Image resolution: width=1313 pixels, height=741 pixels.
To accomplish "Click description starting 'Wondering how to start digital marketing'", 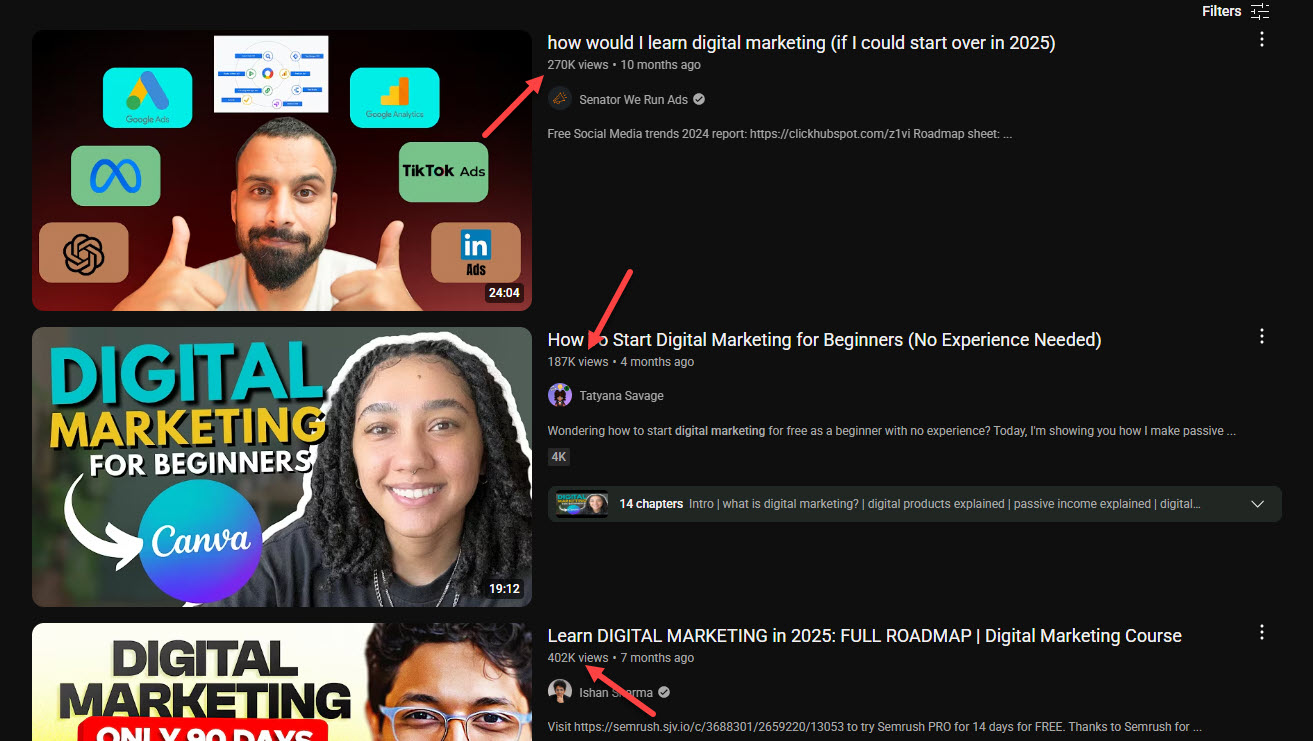I will click(x=892, y=431).
